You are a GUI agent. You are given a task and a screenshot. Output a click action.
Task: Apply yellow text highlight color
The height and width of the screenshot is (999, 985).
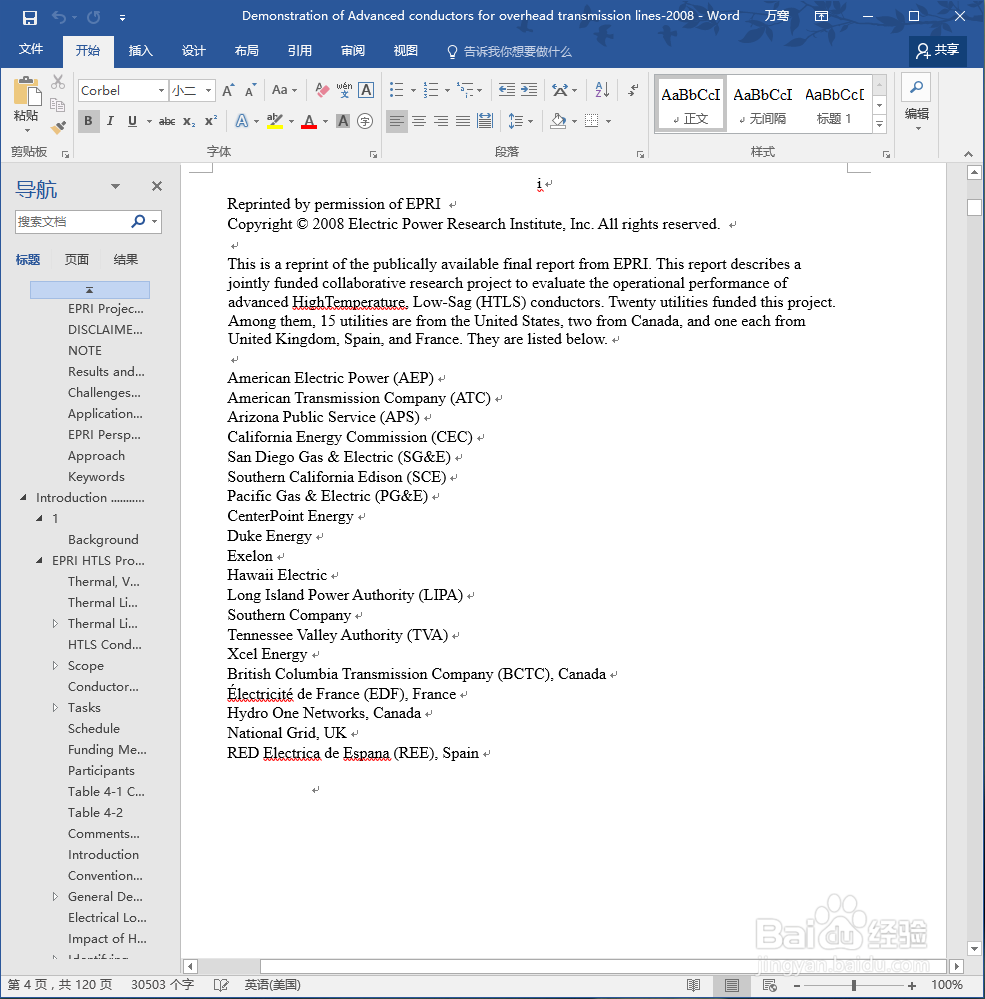pos(275,121)
